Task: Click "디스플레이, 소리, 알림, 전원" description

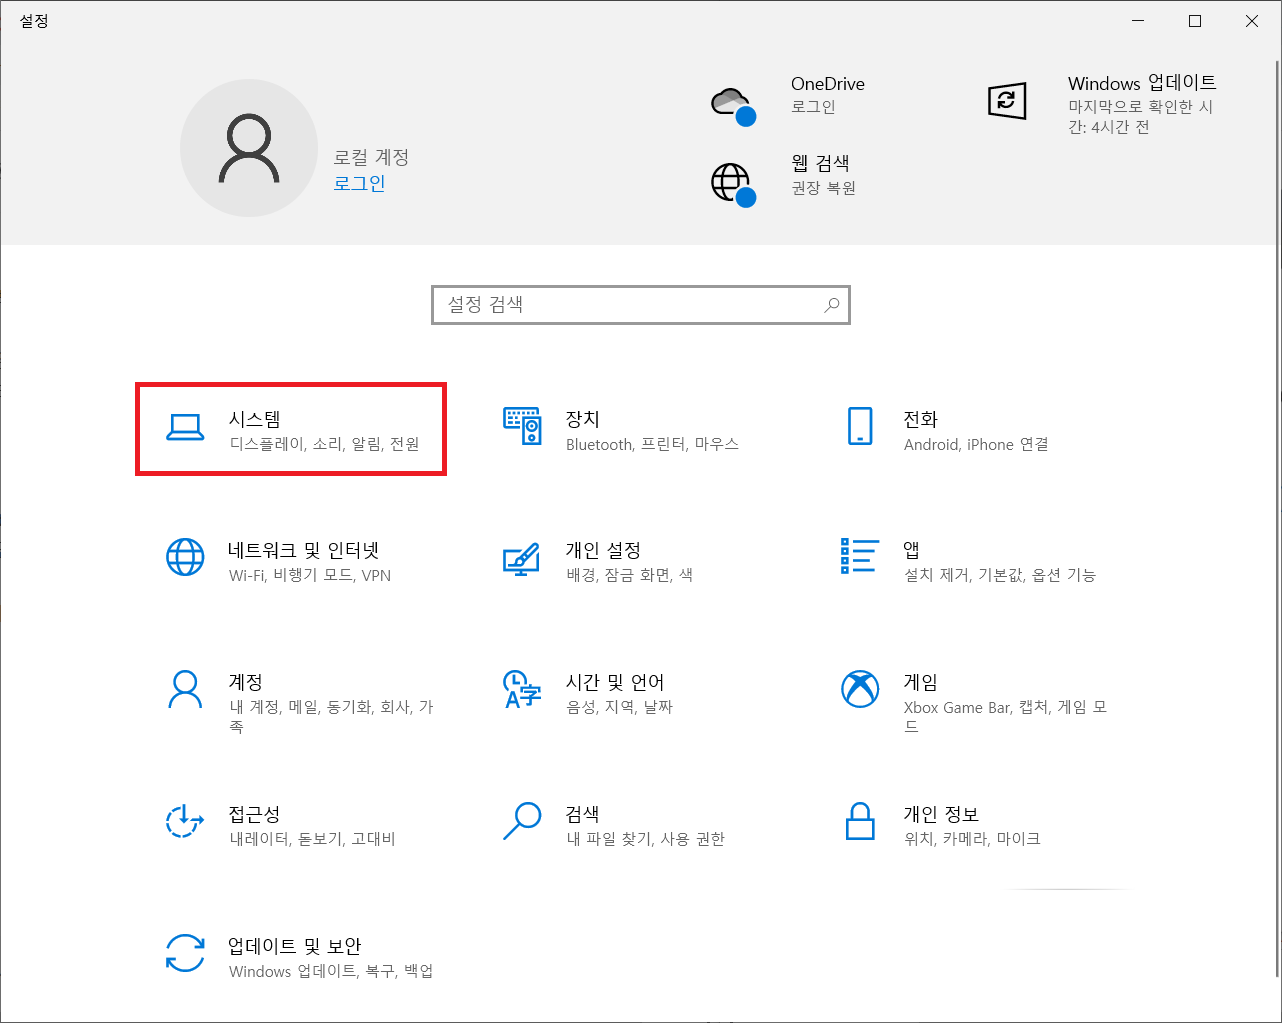Action: click(x=325, y=444)
